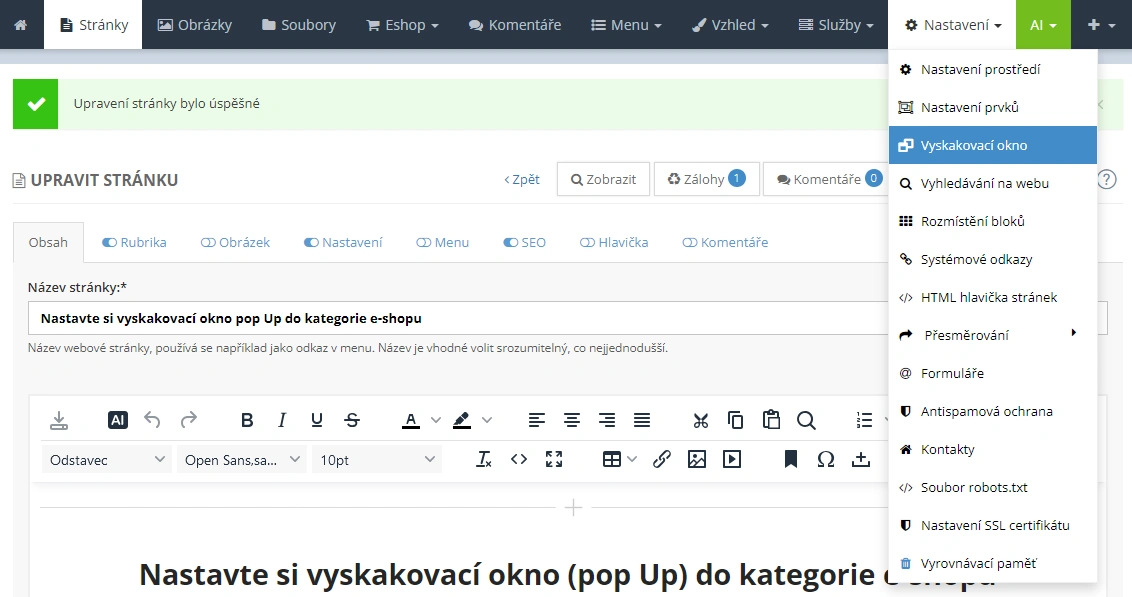The width and height of the screenshot is (1132, 597).
Task: Open the Odstavec paragraph format dropdown
Action: tap(106, 460)
